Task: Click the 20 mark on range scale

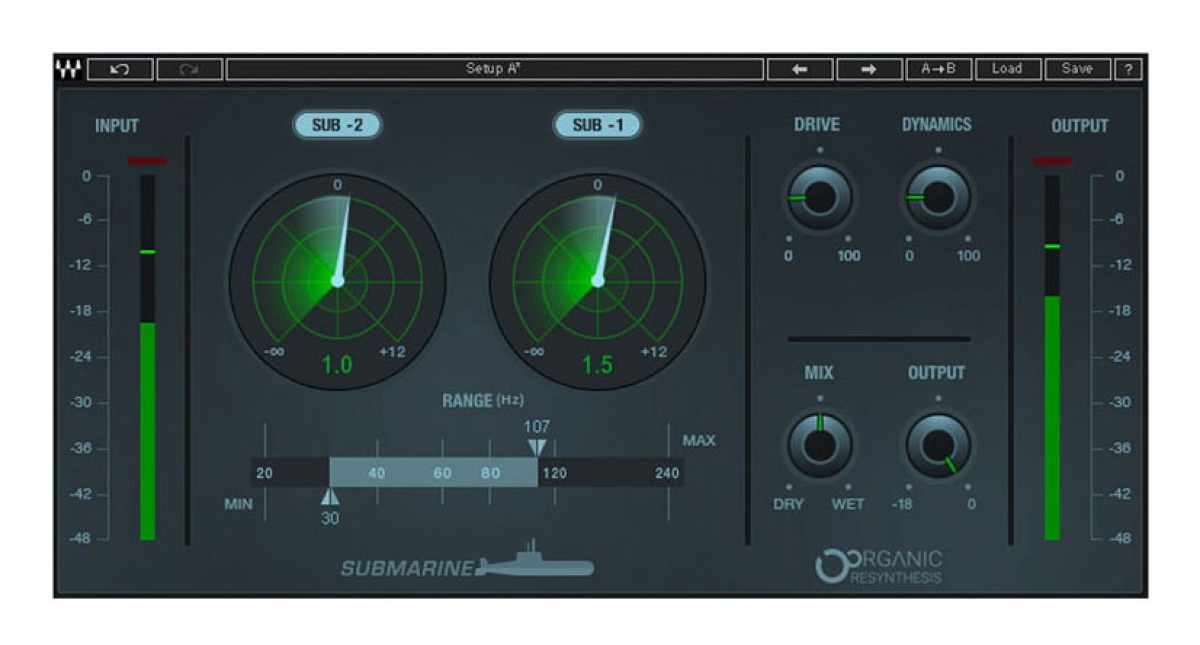Action: point(264,474)
